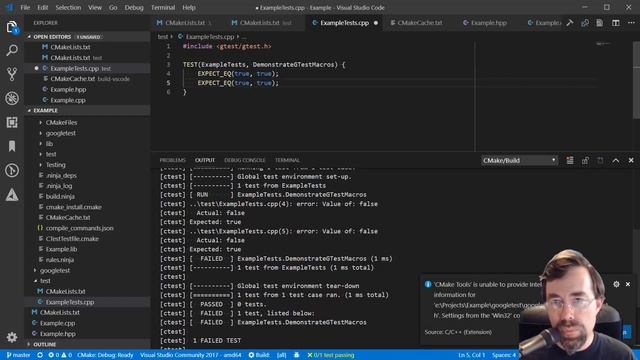640x360 pixels.
Task: Open the Help menu
Action: (189, 7)
